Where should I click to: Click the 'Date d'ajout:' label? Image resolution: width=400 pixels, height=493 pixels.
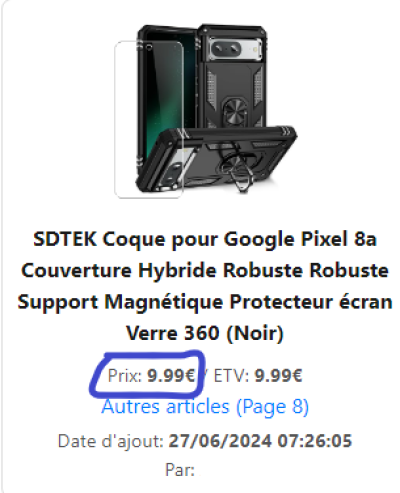click(x=111, y=441)
